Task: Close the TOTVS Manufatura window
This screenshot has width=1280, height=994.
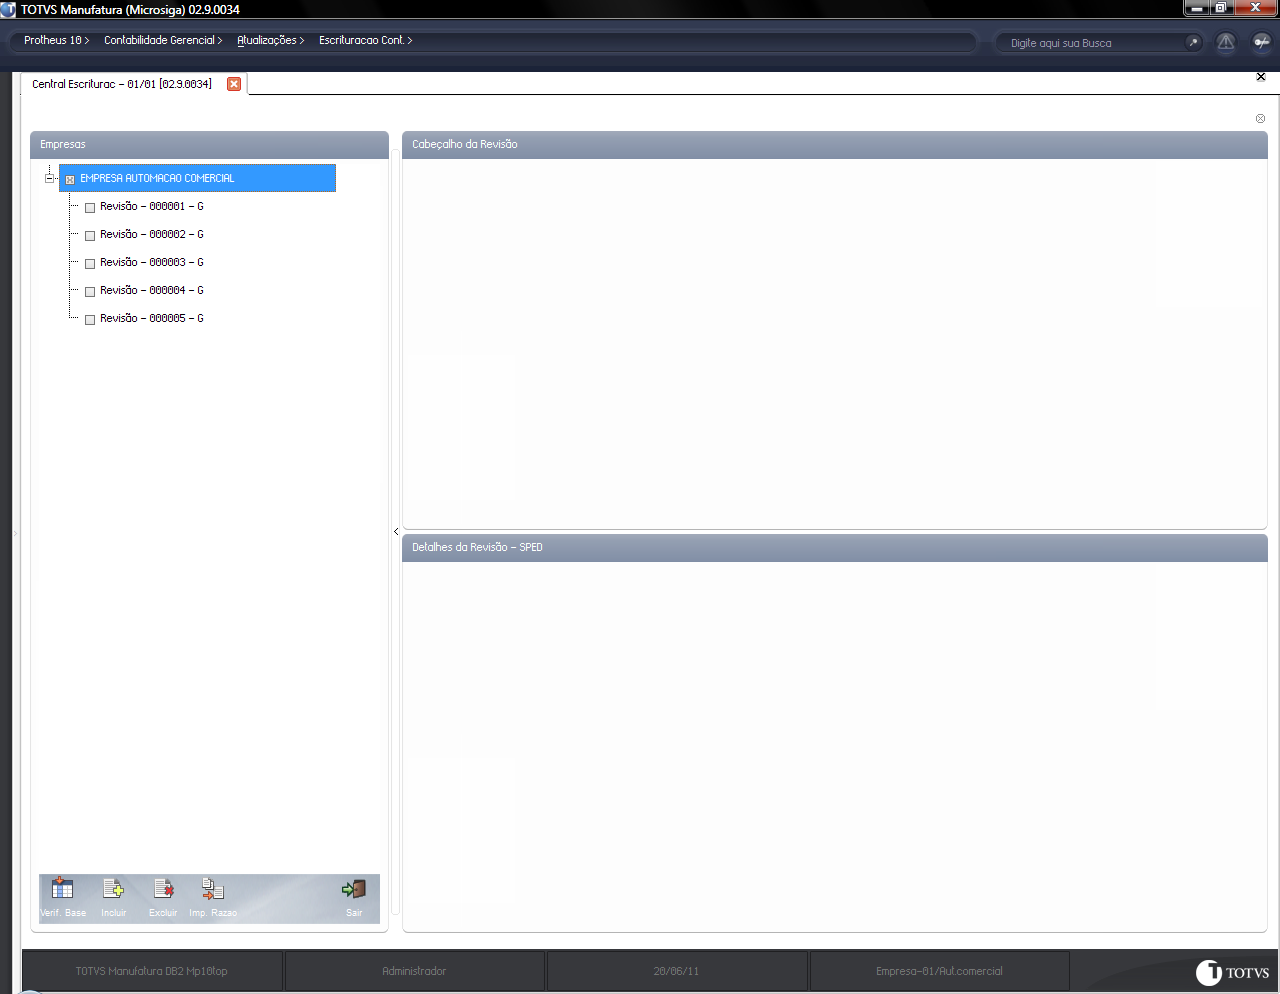Action: [x=1256, y=8]
